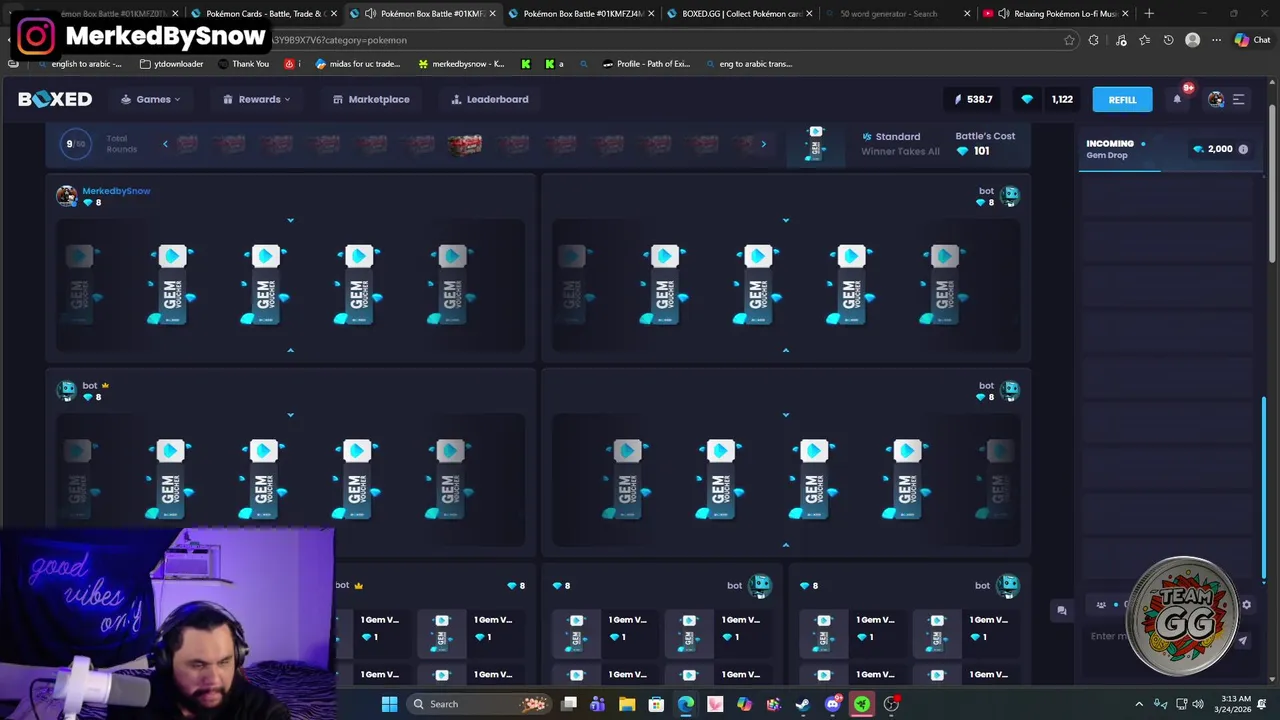Open browser settings and more menu

pyautogui.click(x=1216, y=40)
